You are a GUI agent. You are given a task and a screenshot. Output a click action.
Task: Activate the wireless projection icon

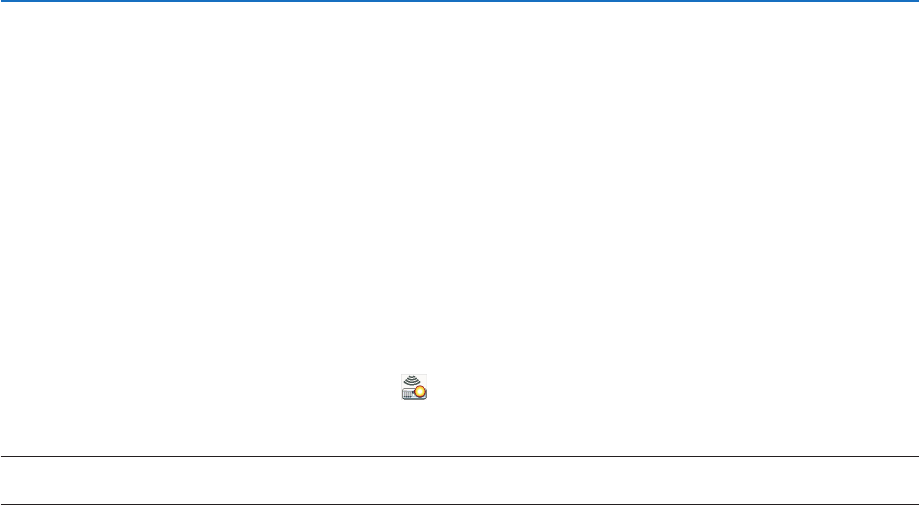click(x=414, y=387)
